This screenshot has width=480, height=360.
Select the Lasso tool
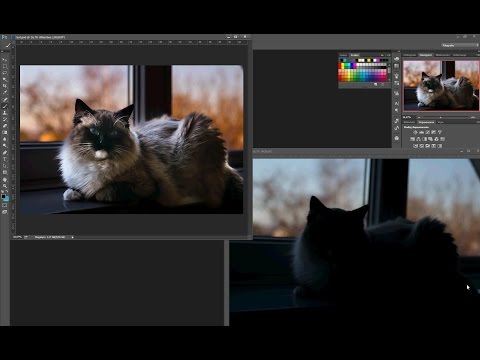tap(5, 73)
